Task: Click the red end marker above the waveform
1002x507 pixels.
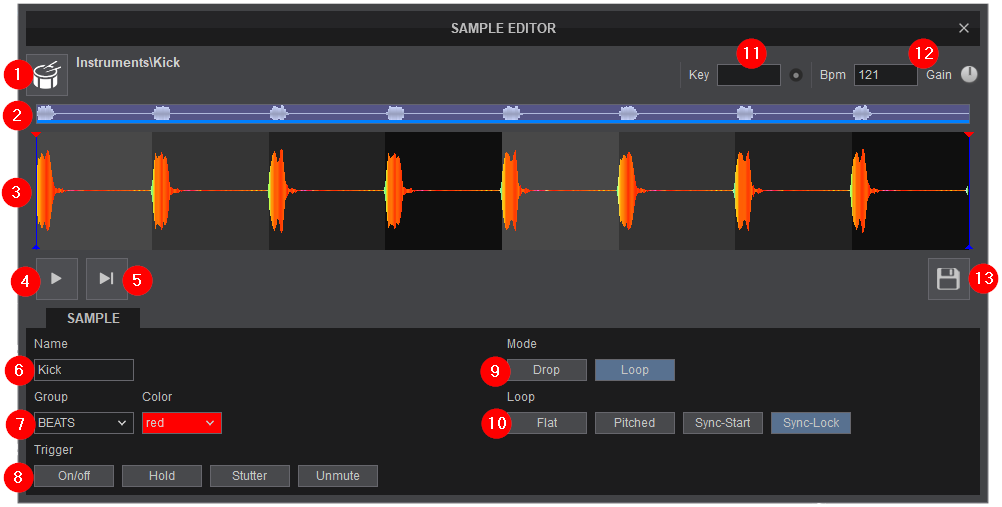Action: pos(968,133)
